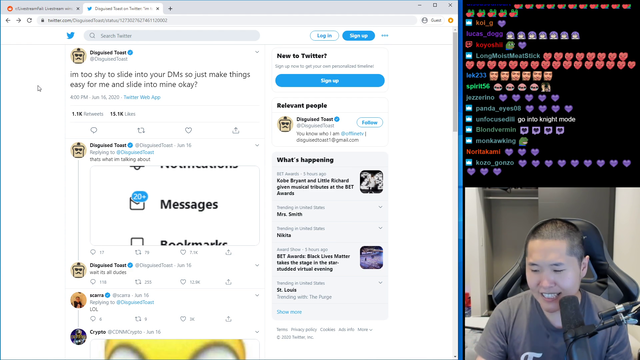This screenshot has width=640, height=360.
Task: Click the Guest profile icon
Action: click(424, 20)
